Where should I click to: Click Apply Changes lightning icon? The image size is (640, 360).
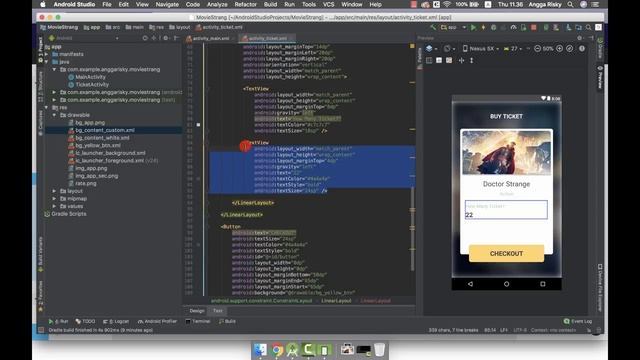[483, 27]
